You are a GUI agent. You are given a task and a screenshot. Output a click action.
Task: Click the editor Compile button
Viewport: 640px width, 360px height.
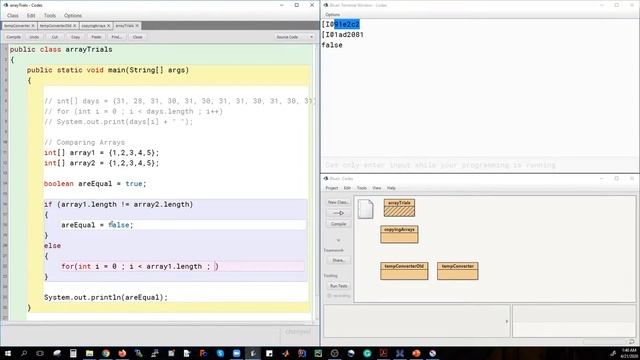[x=13, y=37]
